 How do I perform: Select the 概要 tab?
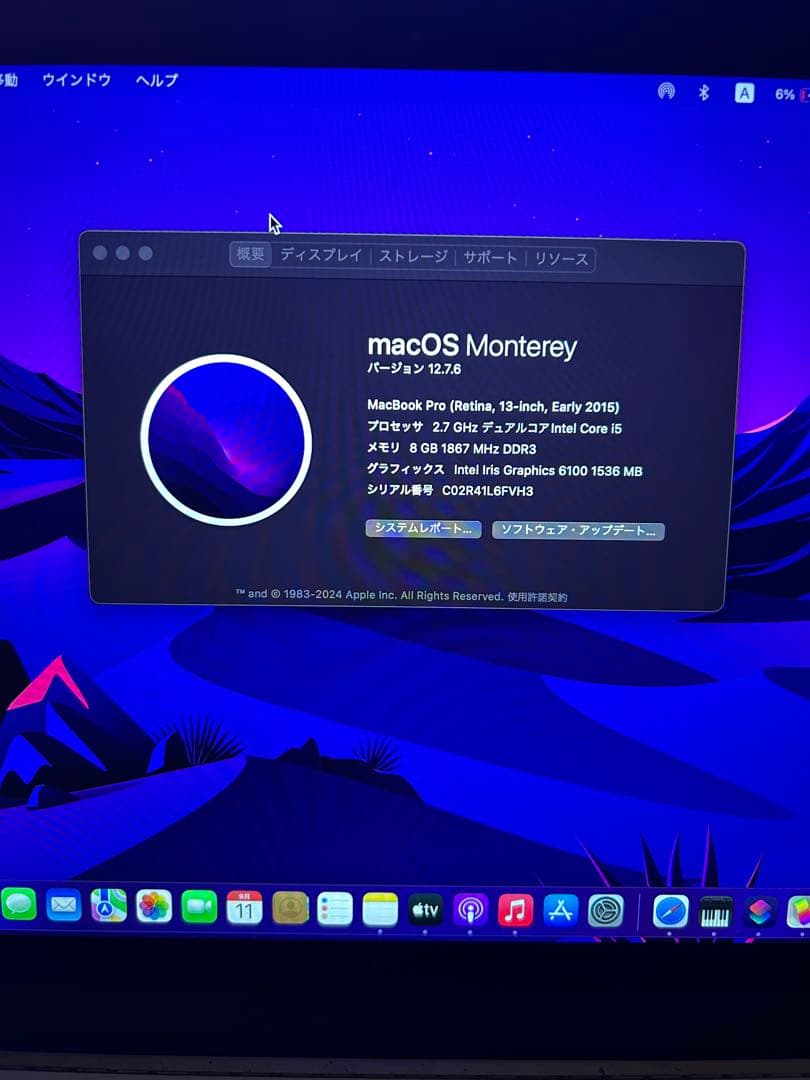pyautogui.click(x=250, y=254)
